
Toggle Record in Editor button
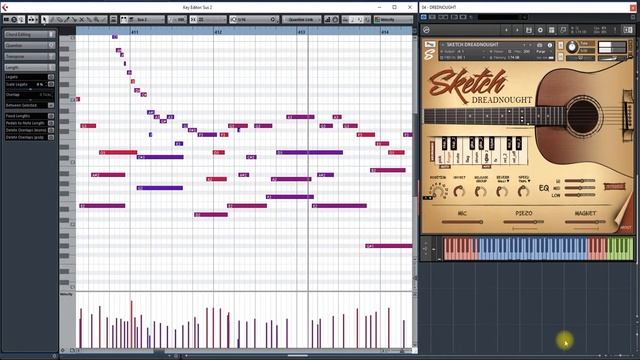pyautogui.click(x=21, y=19)
